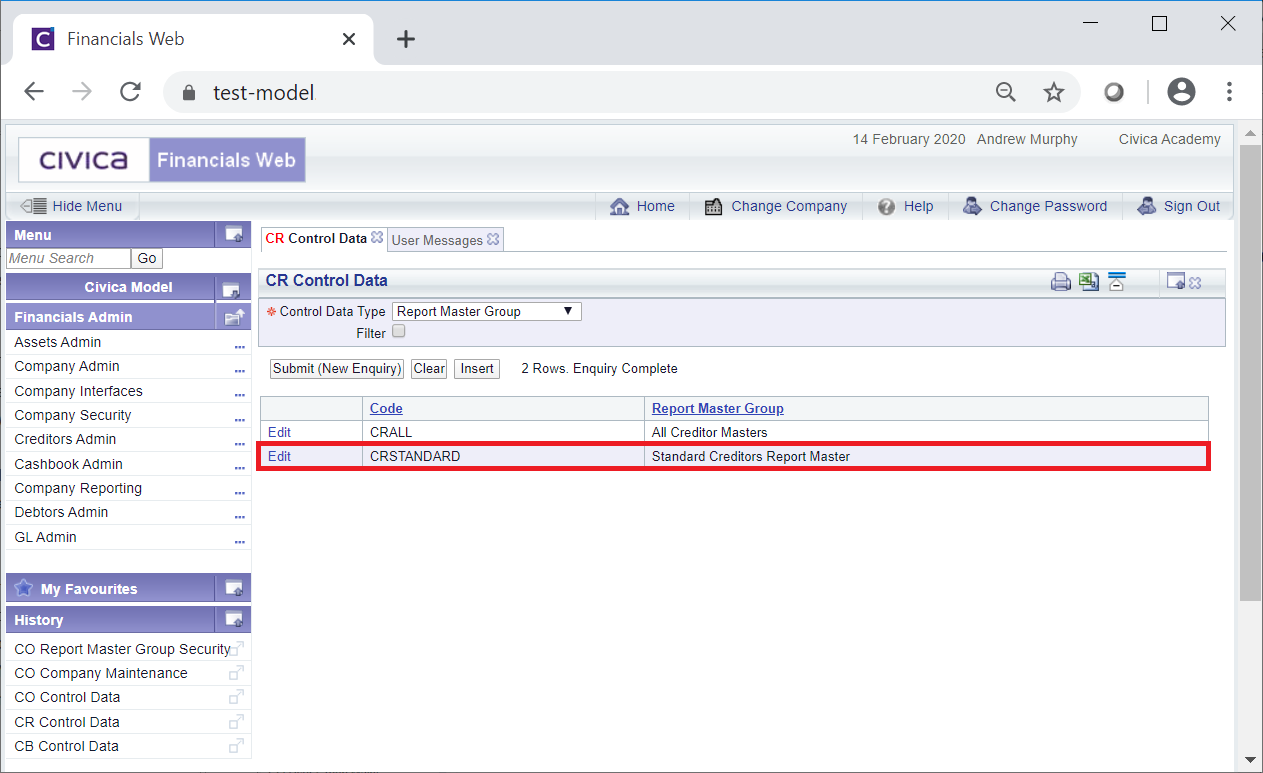Screen dimensions: 1263x773
Task: Edit the CRSTANDARD row
Action: click(x=279, y=456)
